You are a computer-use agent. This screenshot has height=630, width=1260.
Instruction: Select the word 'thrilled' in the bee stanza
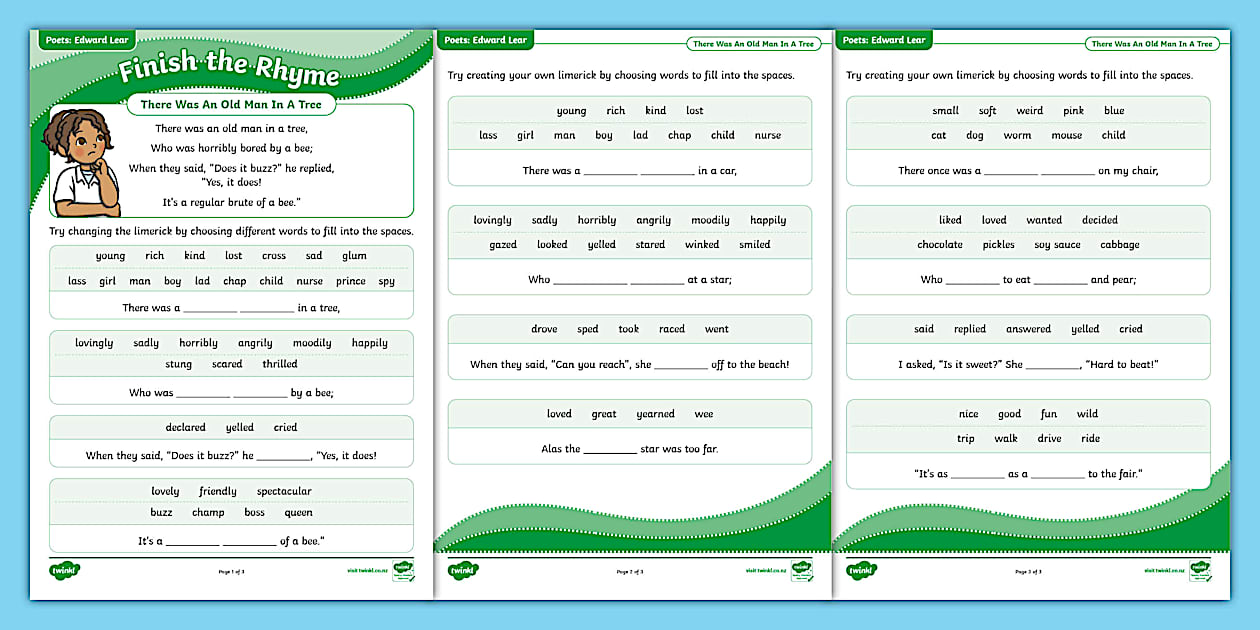point(279,363)
